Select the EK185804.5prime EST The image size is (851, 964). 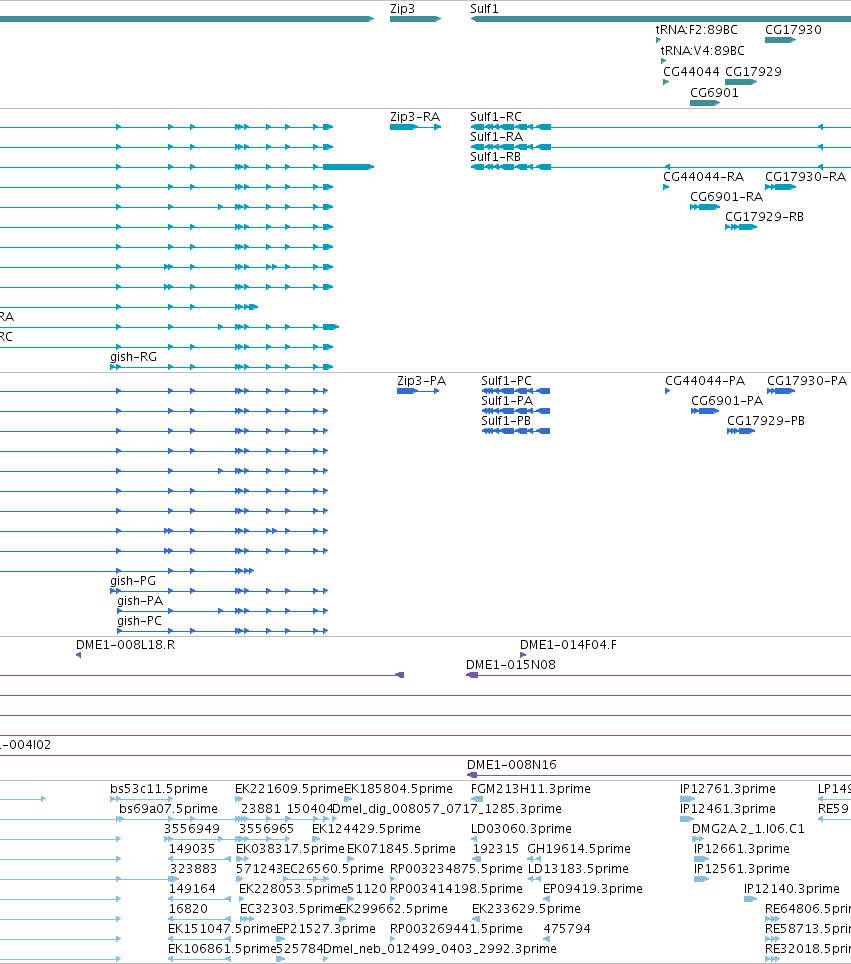pos(348,799)
